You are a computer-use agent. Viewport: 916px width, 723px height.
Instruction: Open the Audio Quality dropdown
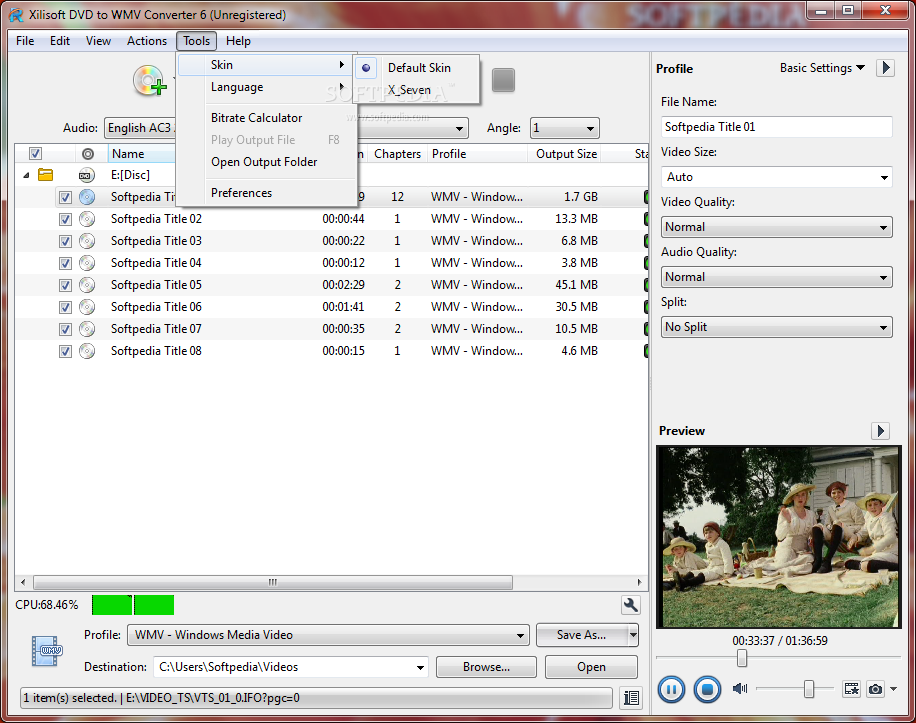[776, 277]
